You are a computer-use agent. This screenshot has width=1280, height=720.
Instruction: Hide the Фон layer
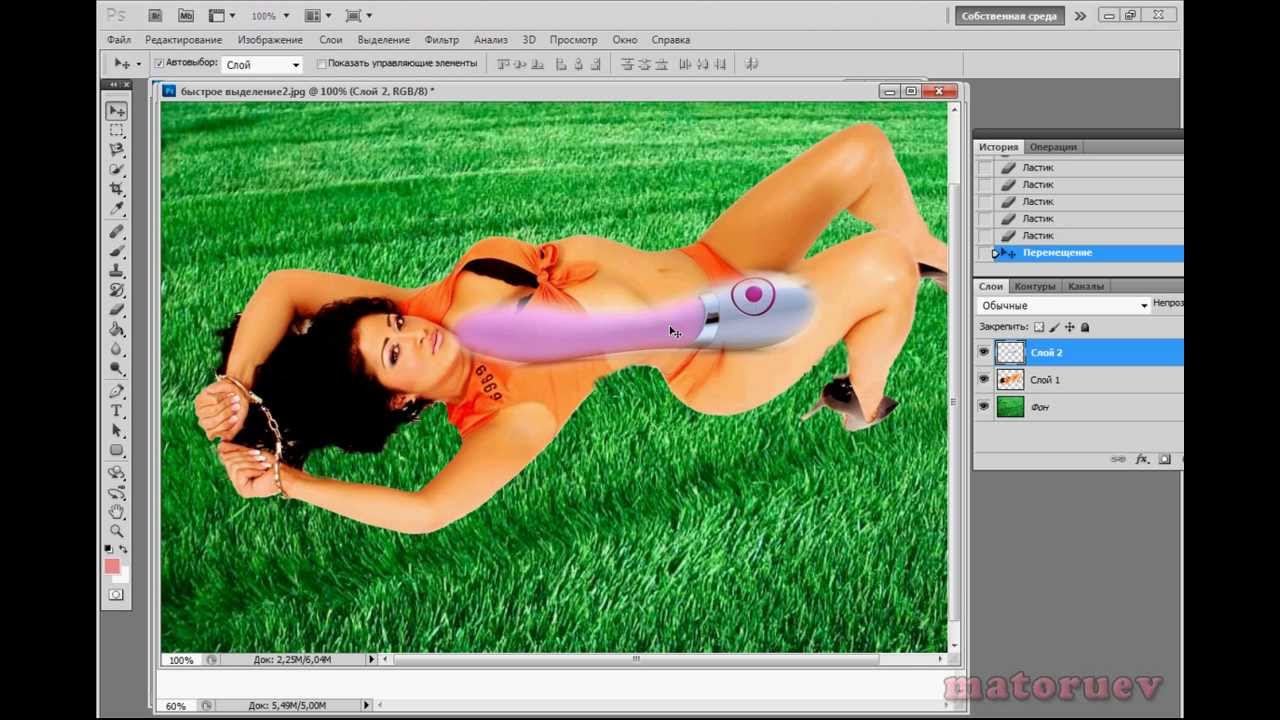984,407
